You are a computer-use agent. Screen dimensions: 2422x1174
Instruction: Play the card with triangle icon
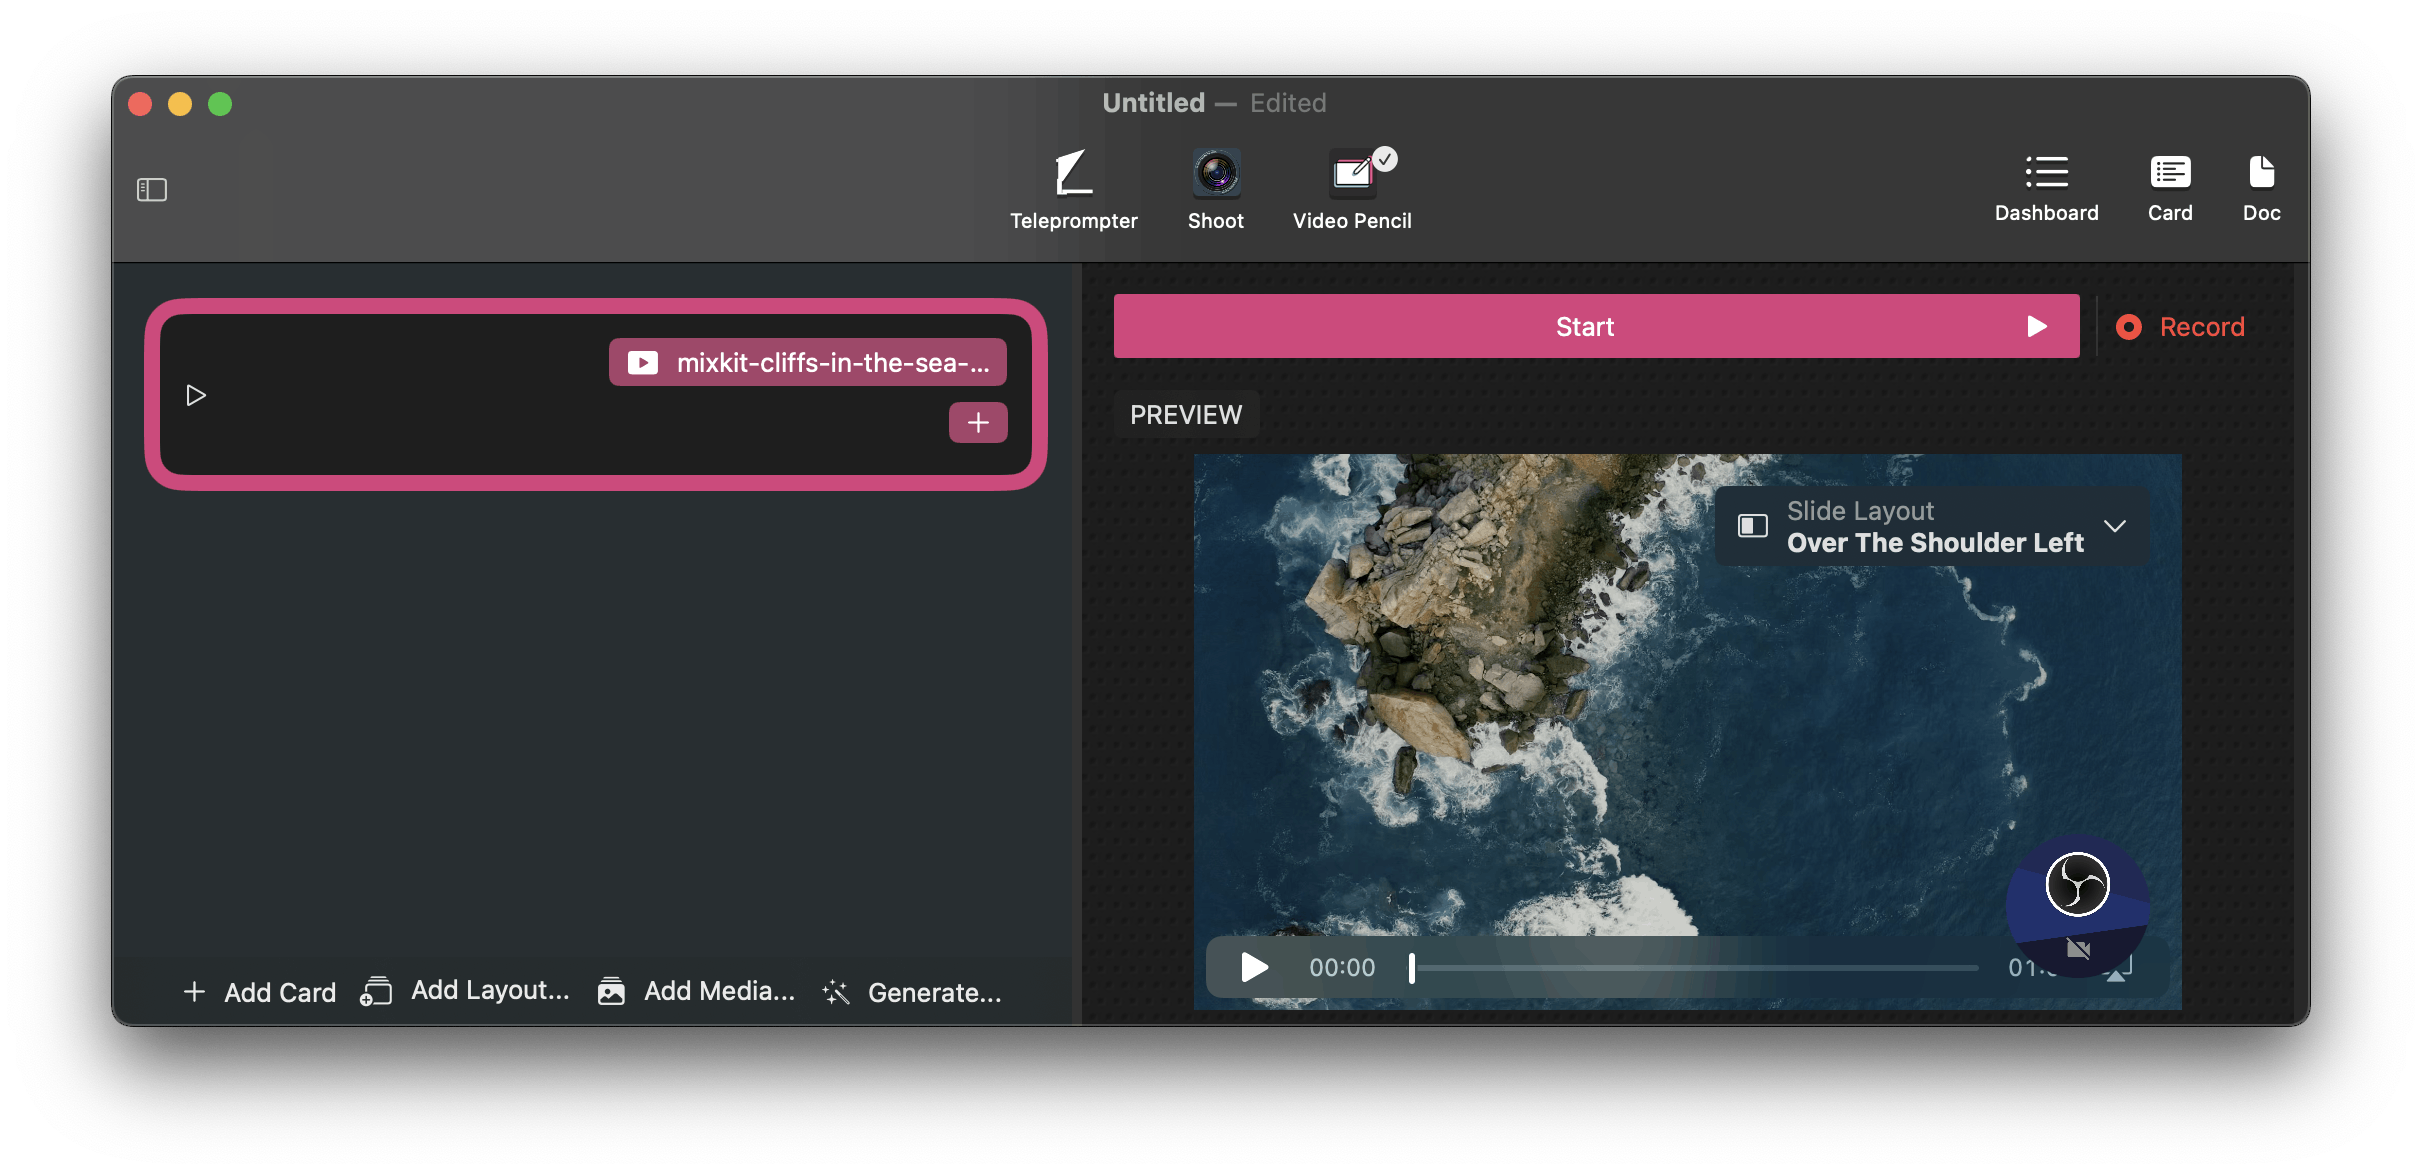(x=196, y=396)
